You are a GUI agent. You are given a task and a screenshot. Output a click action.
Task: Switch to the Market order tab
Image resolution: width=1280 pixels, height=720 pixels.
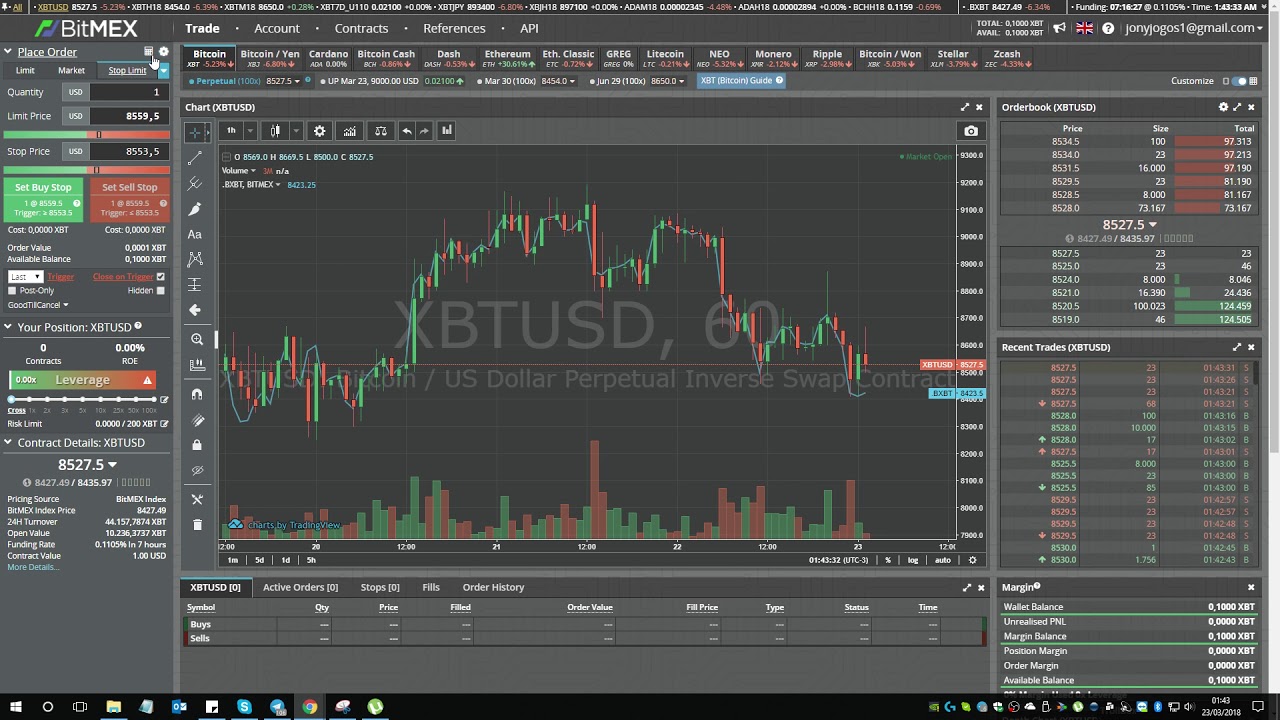(71, 71)
